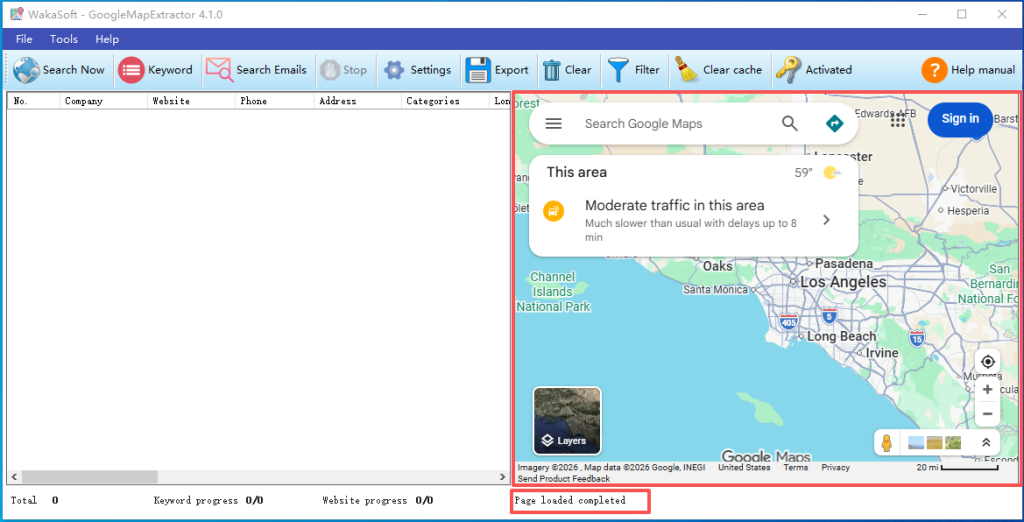
Task: Click the Stop hand button
Action: (330, 70)
